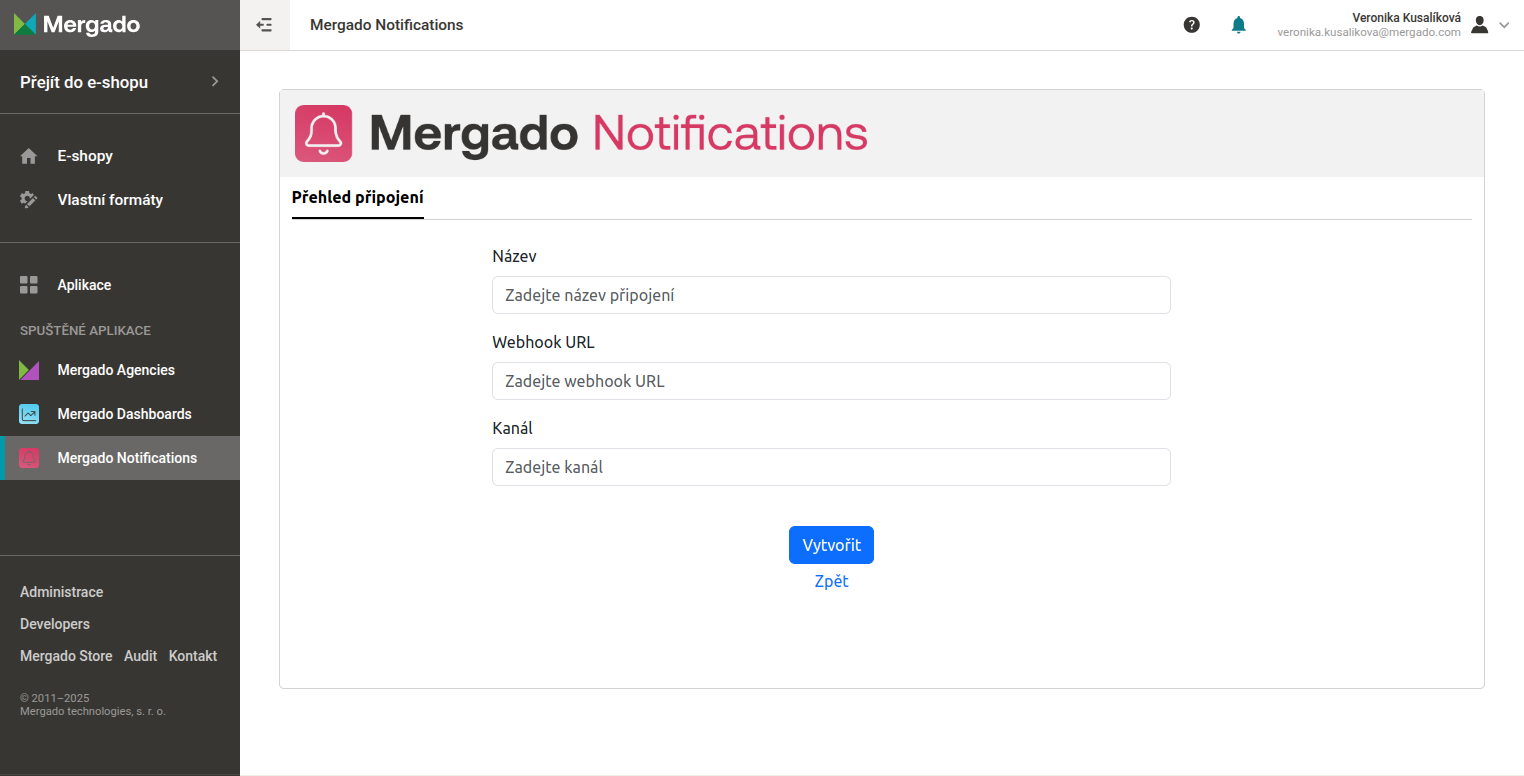The image size is (1524, 776).
Task: Open the Audit link
Action: click(x=140, y=656)
